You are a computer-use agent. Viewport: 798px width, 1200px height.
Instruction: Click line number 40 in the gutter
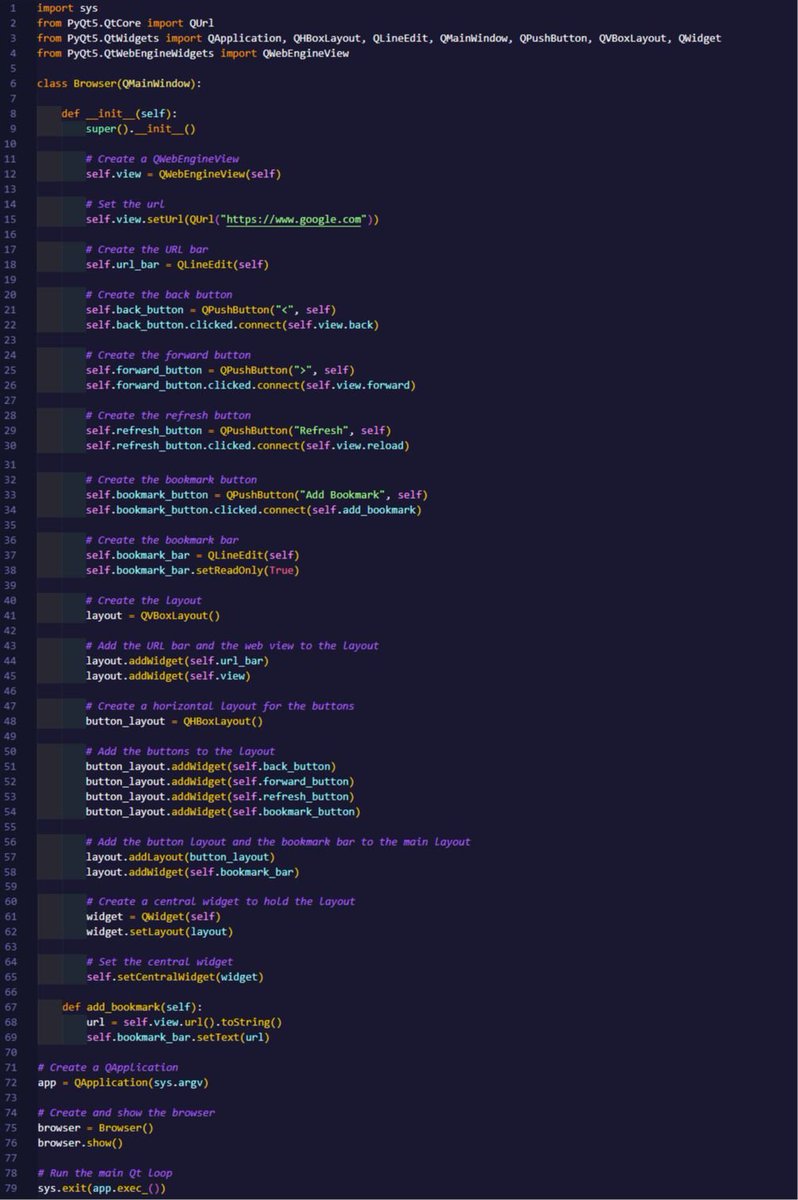(x=10, y=601)
